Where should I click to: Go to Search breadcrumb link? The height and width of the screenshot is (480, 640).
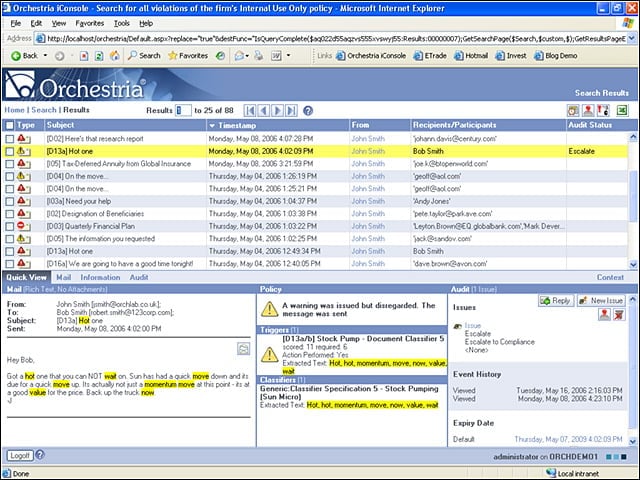(44, 110)
